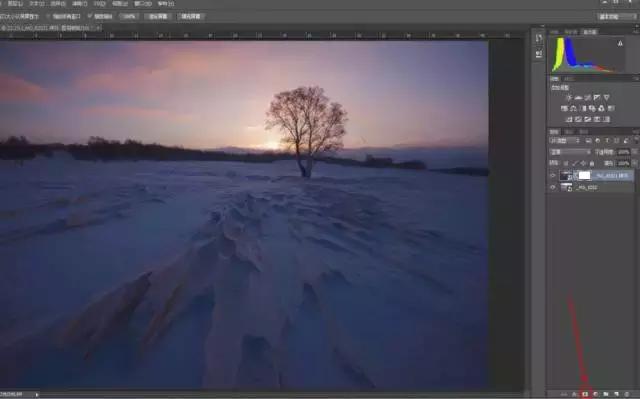
Task: Click the fit screen button
Action: [158, 17]
